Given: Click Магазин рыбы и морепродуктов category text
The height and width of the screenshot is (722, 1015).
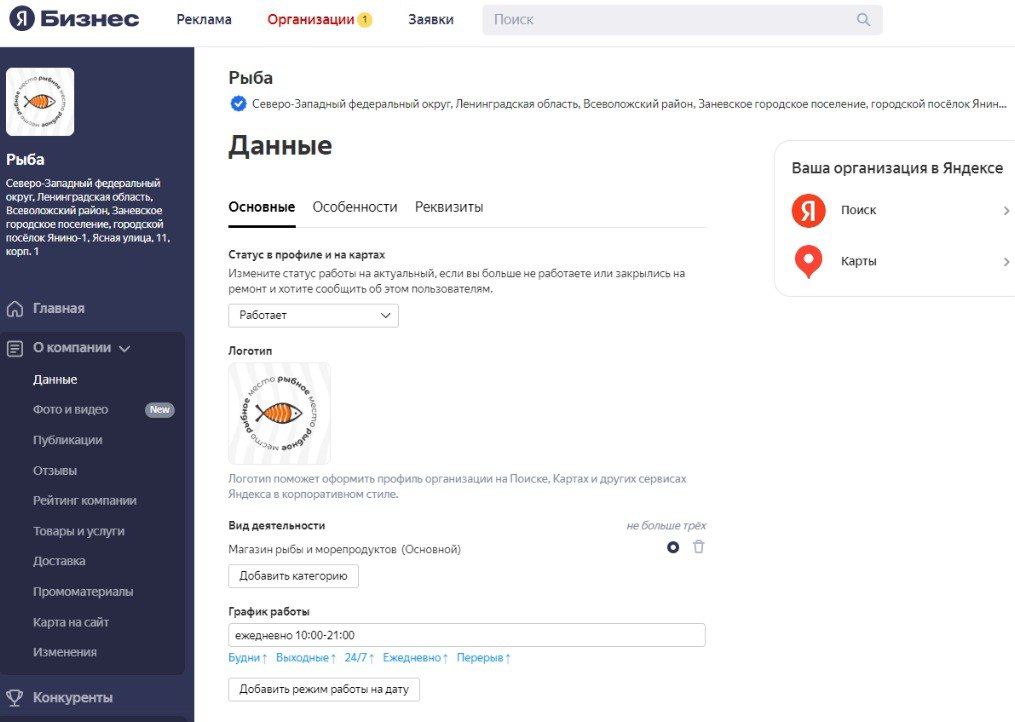Looking at the screenshot, I should coord(344,550).
